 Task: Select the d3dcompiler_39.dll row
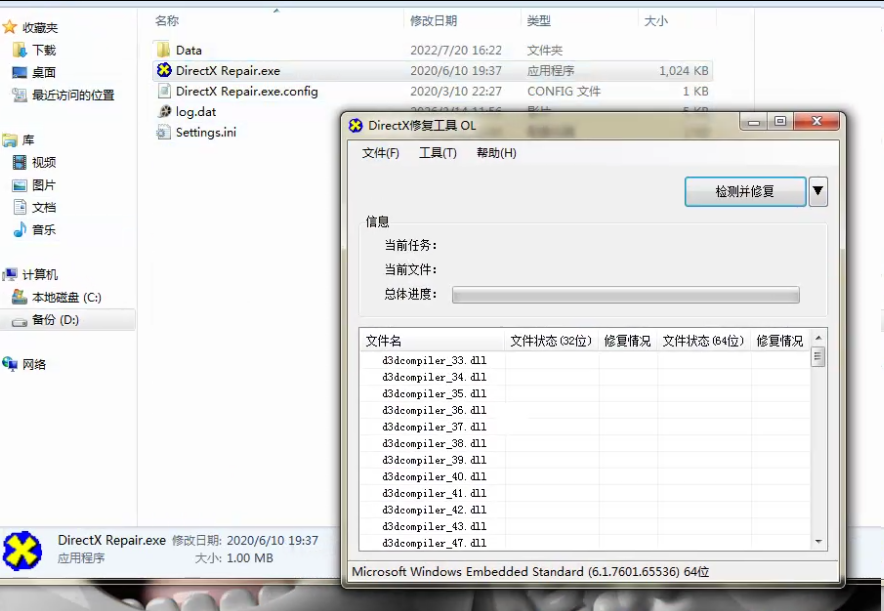click(x=585, y=460)
